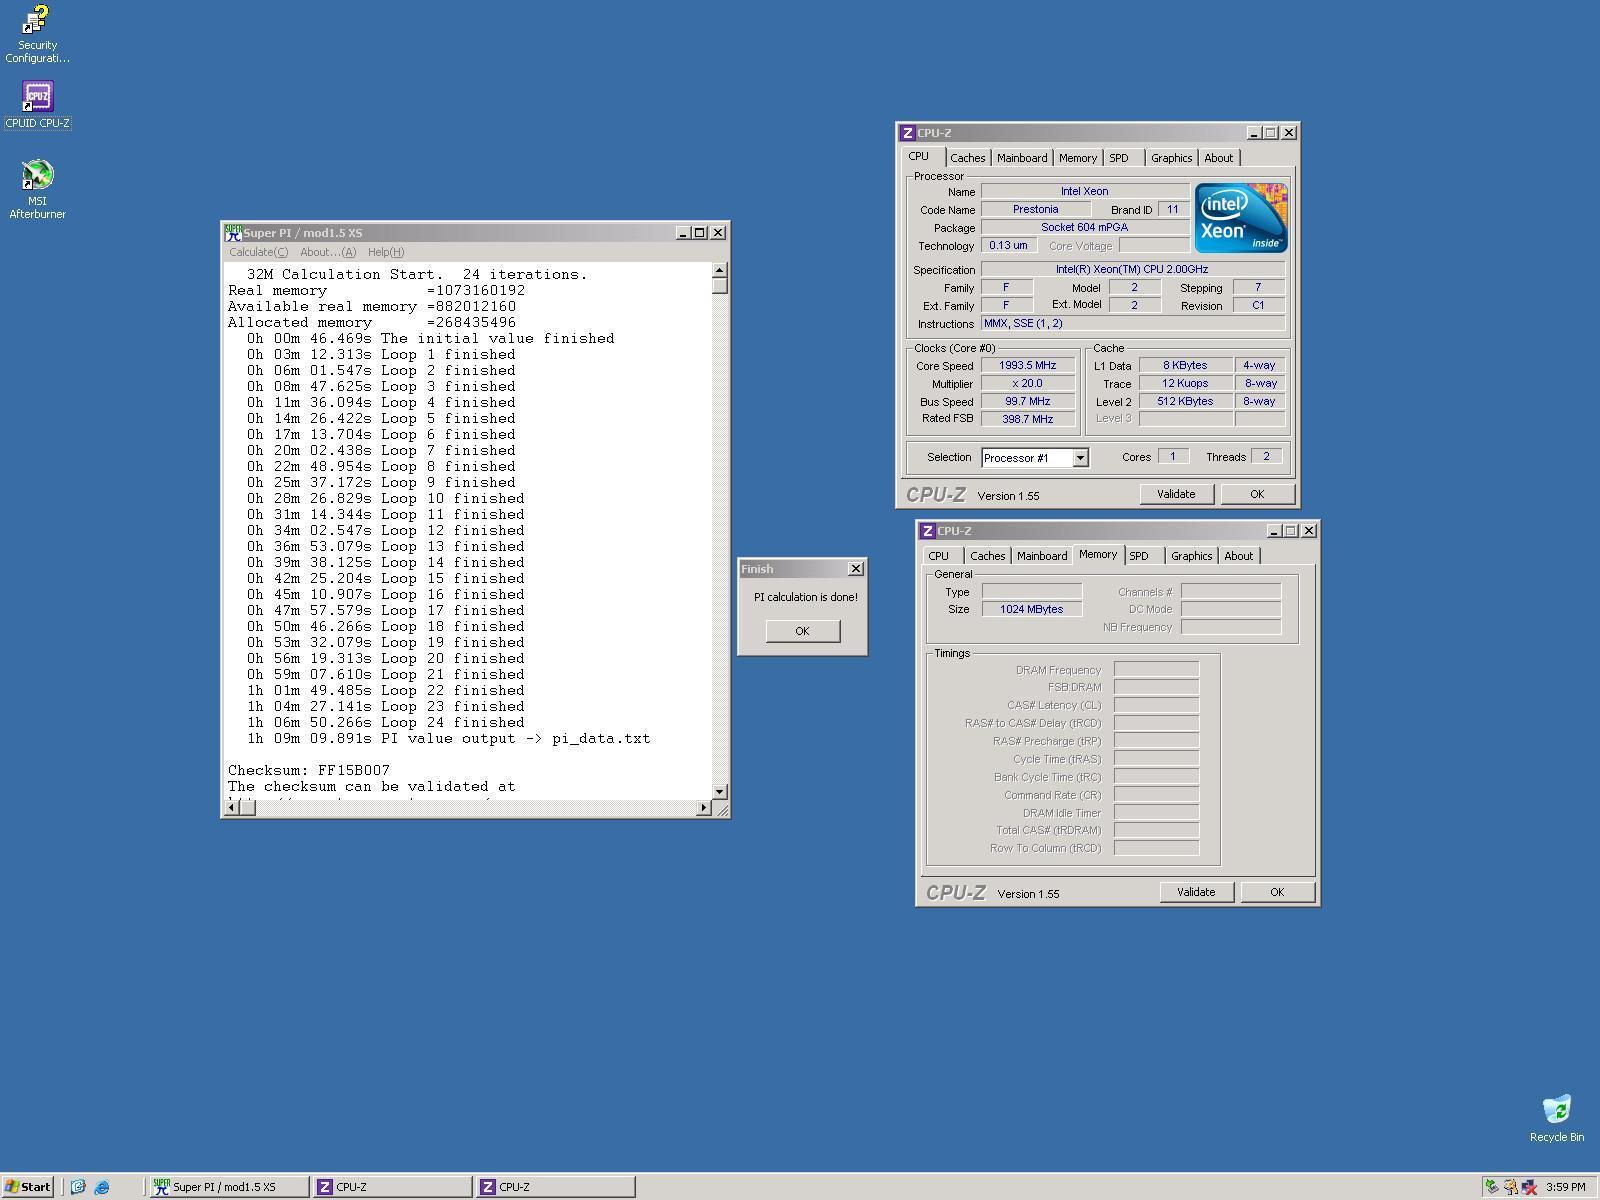Image resolution: width=1600 pixels, height=1200 pixels.
Task: Click the Super PI horizontal scrollbar right arrow
Action: point(703,808)
